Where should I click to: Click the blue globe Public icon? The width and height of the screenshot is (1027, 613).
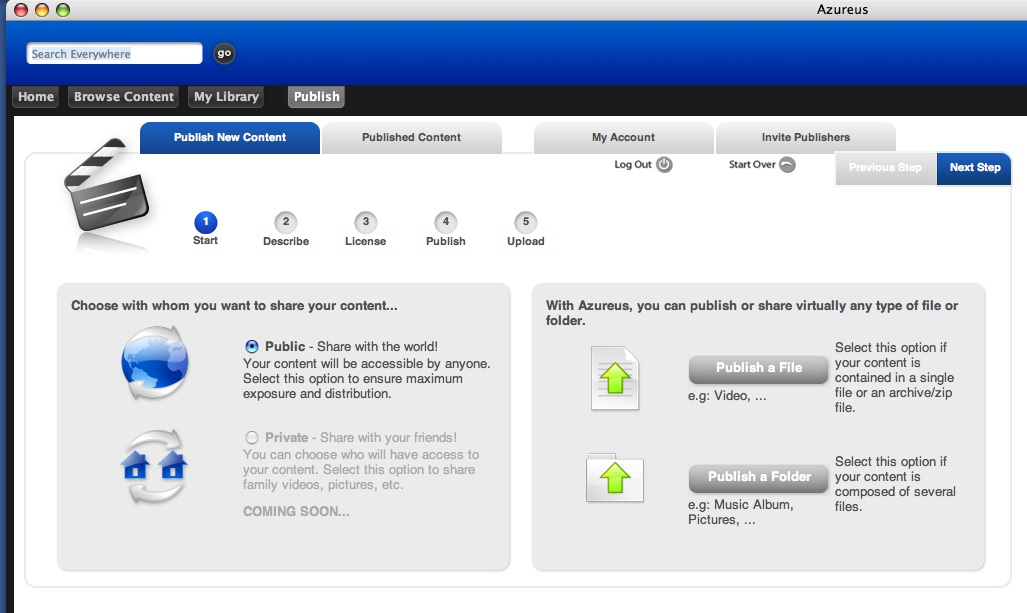(x=155, y=363)
